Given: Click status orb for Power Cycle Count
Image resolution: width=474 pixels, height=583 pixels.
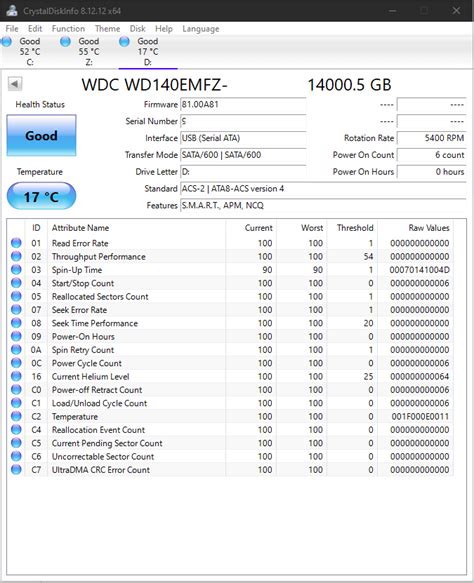Looking at the screenshot, I should [16, 363].
